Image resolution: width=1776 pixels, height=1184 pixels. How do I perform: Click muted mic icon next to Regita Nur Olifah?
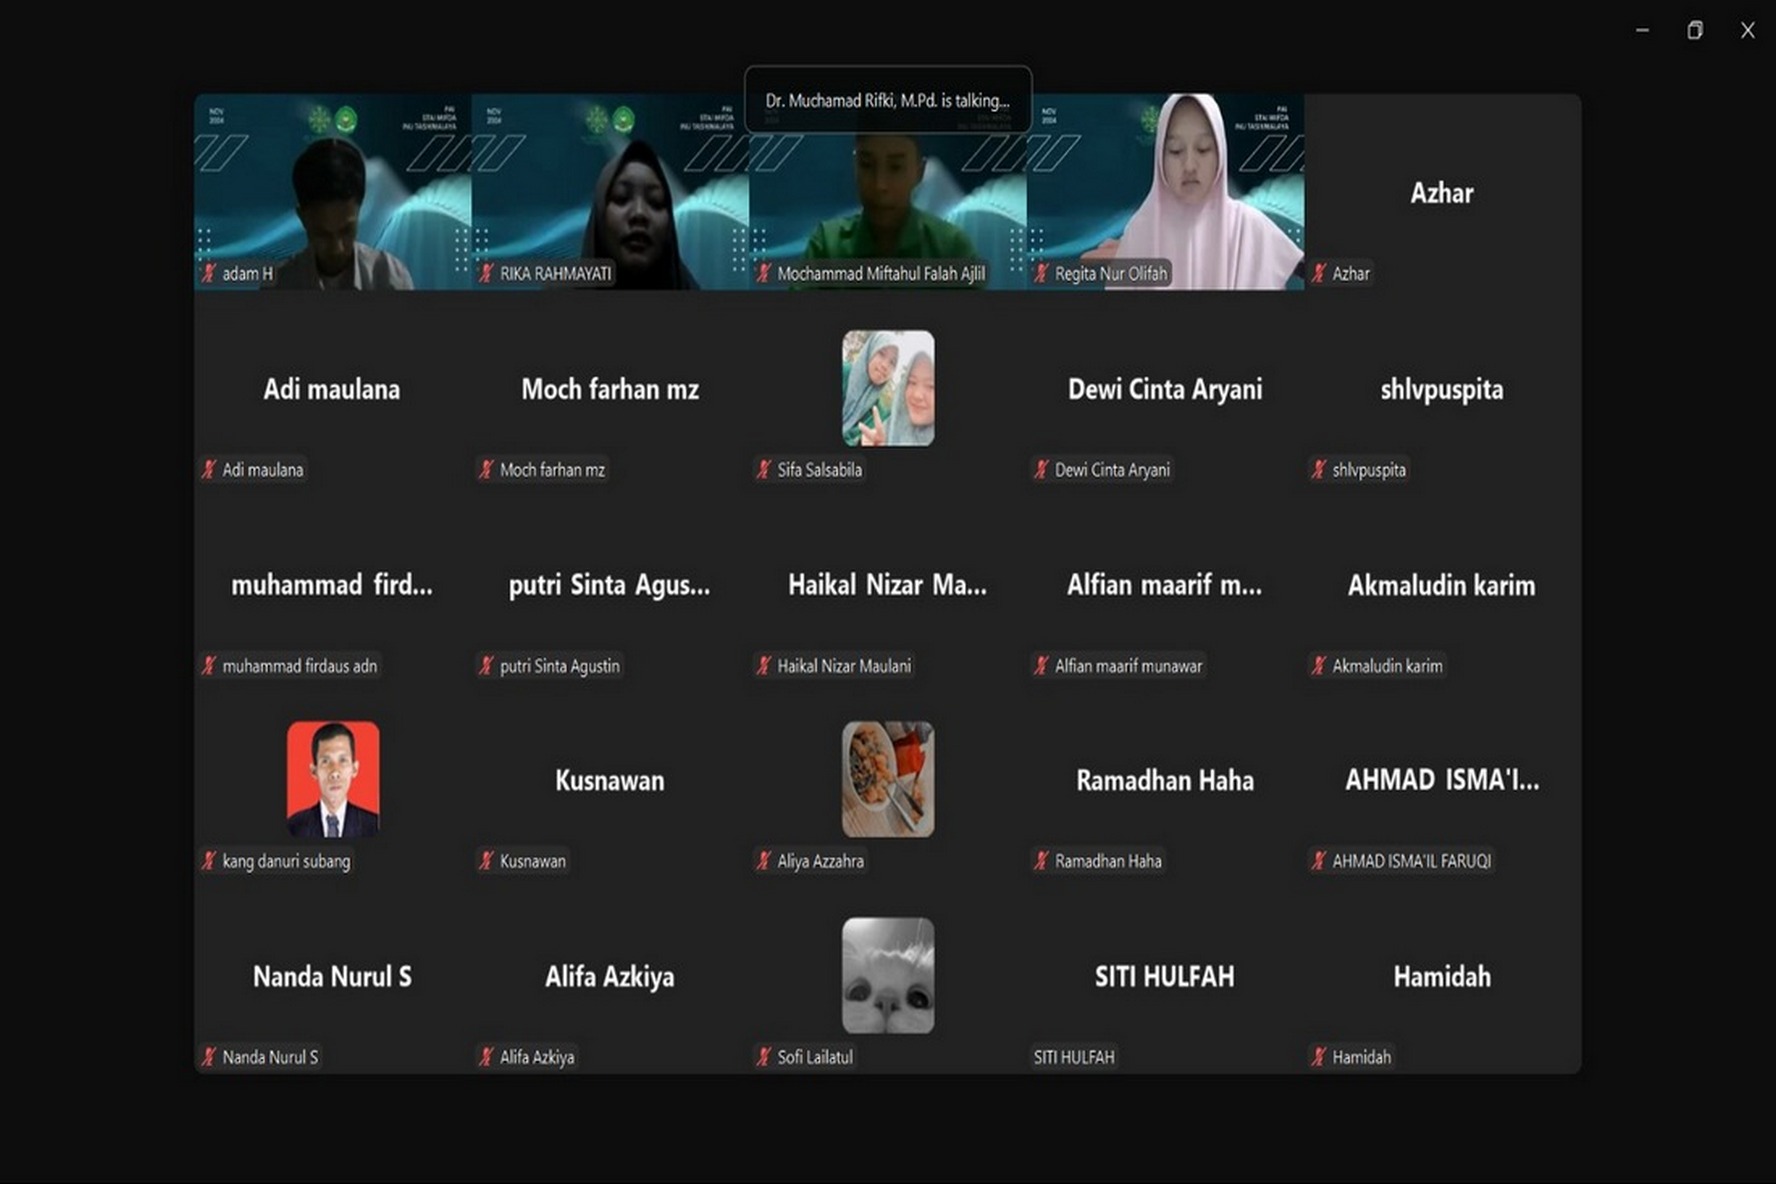pos(1042,273)
